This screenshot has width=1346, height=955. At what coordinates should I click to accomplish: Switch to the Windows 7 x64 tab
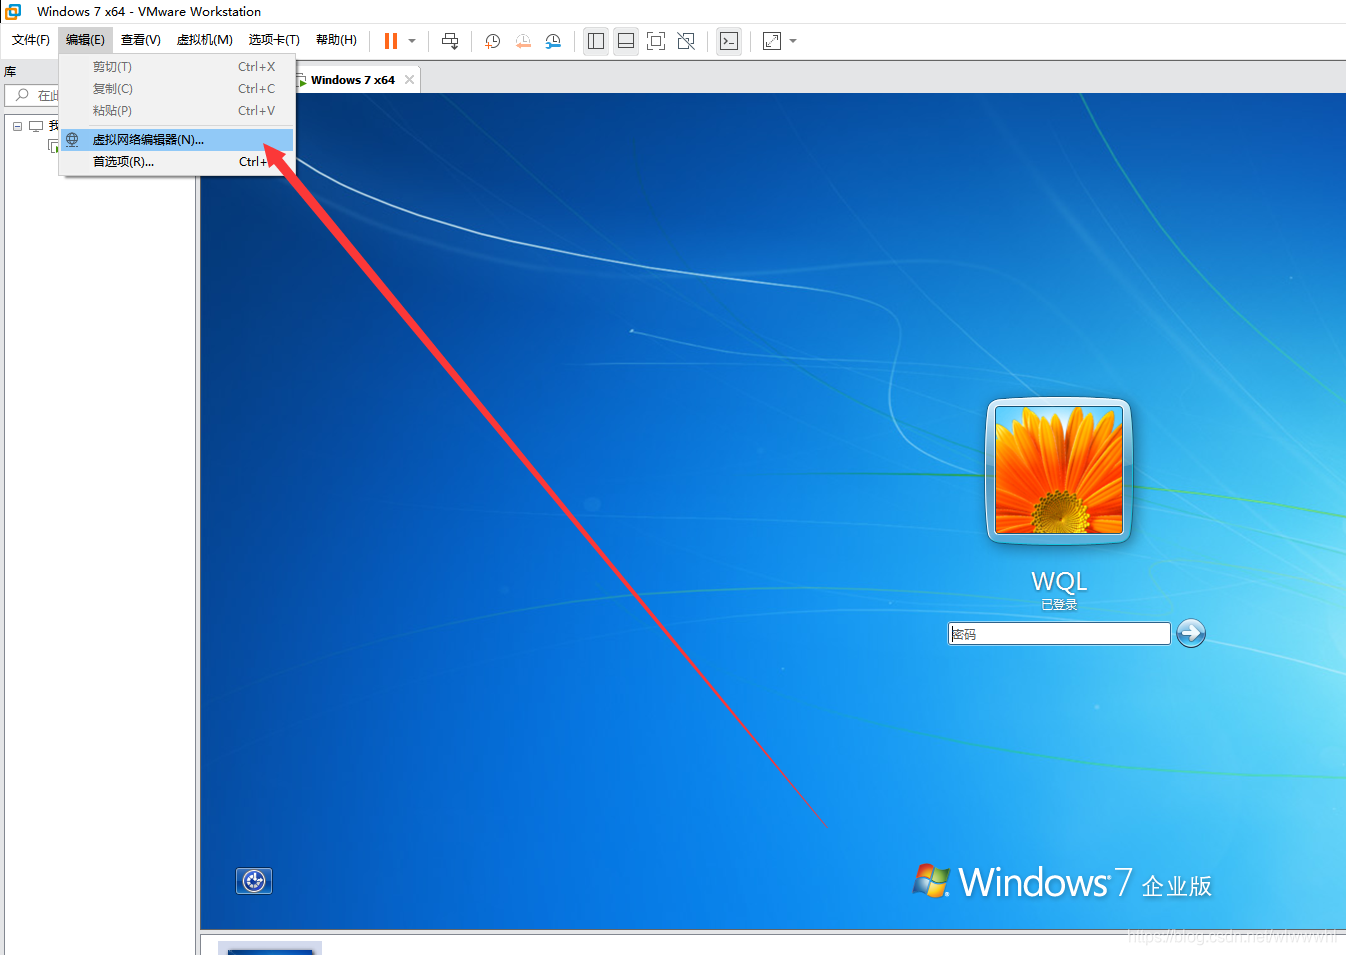[352, 80]
